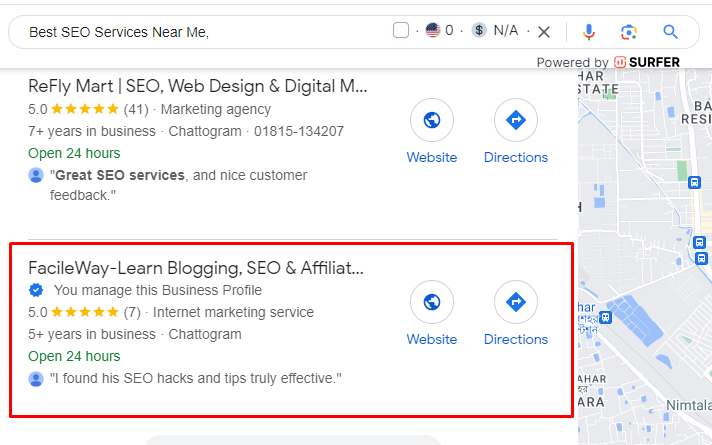Tick the Surfer checkbox in search bar
This screenshot has width=712, height=445.
(400, 30)
